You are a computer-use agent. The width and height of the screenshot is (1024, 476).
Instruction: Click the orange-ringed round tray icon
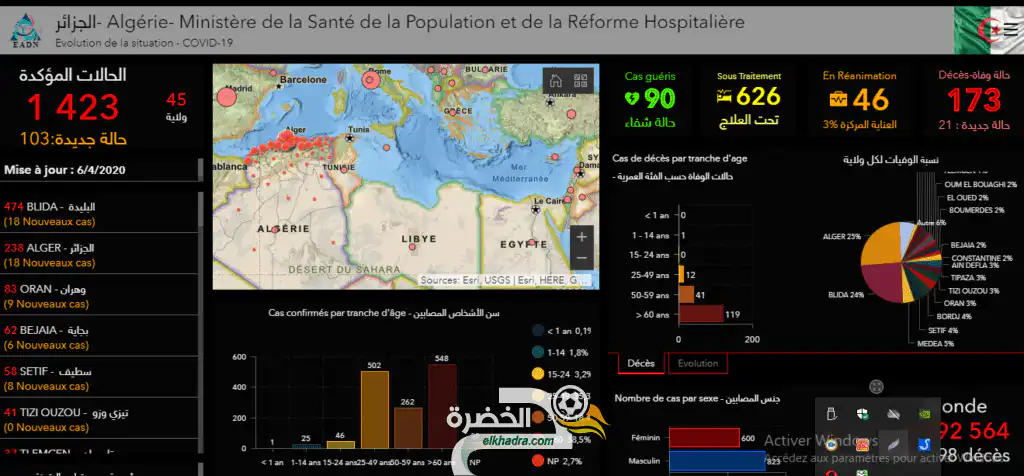831,445
